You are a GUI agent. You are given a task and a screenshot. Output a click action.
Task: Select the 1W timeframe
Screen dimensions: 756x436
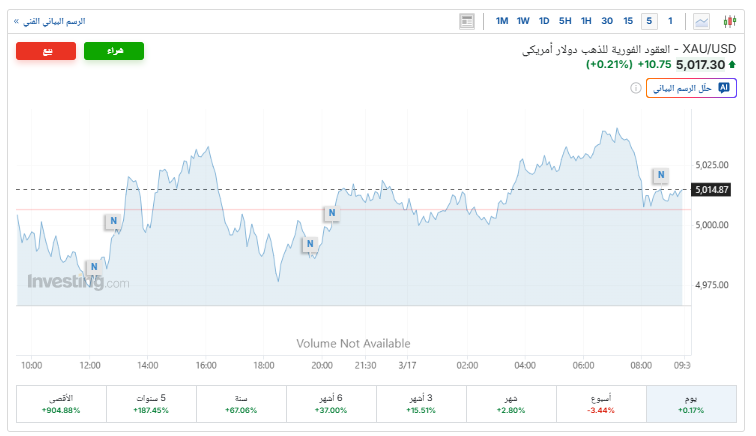[x=523, y=21]
